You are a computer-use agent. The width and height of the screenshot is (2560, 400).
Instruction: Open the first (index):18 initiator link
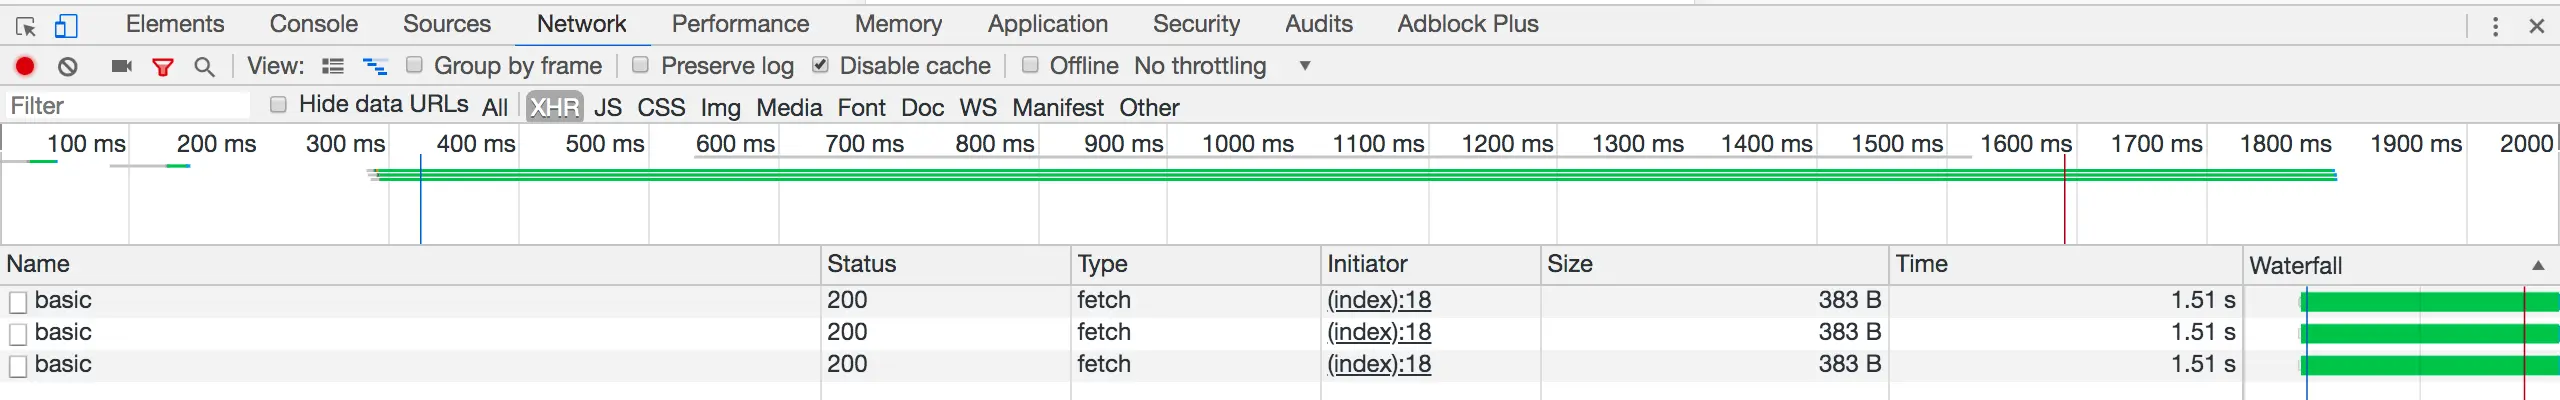[x=1379, y=300]
